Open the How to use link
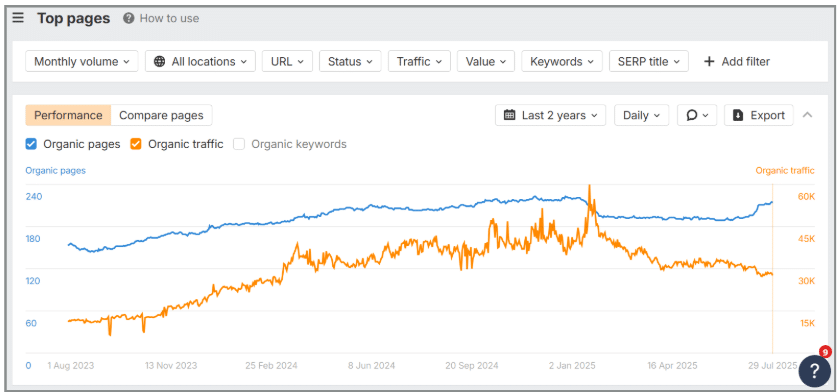The width and height of the screenshot is (837, 392). point(169,18)
